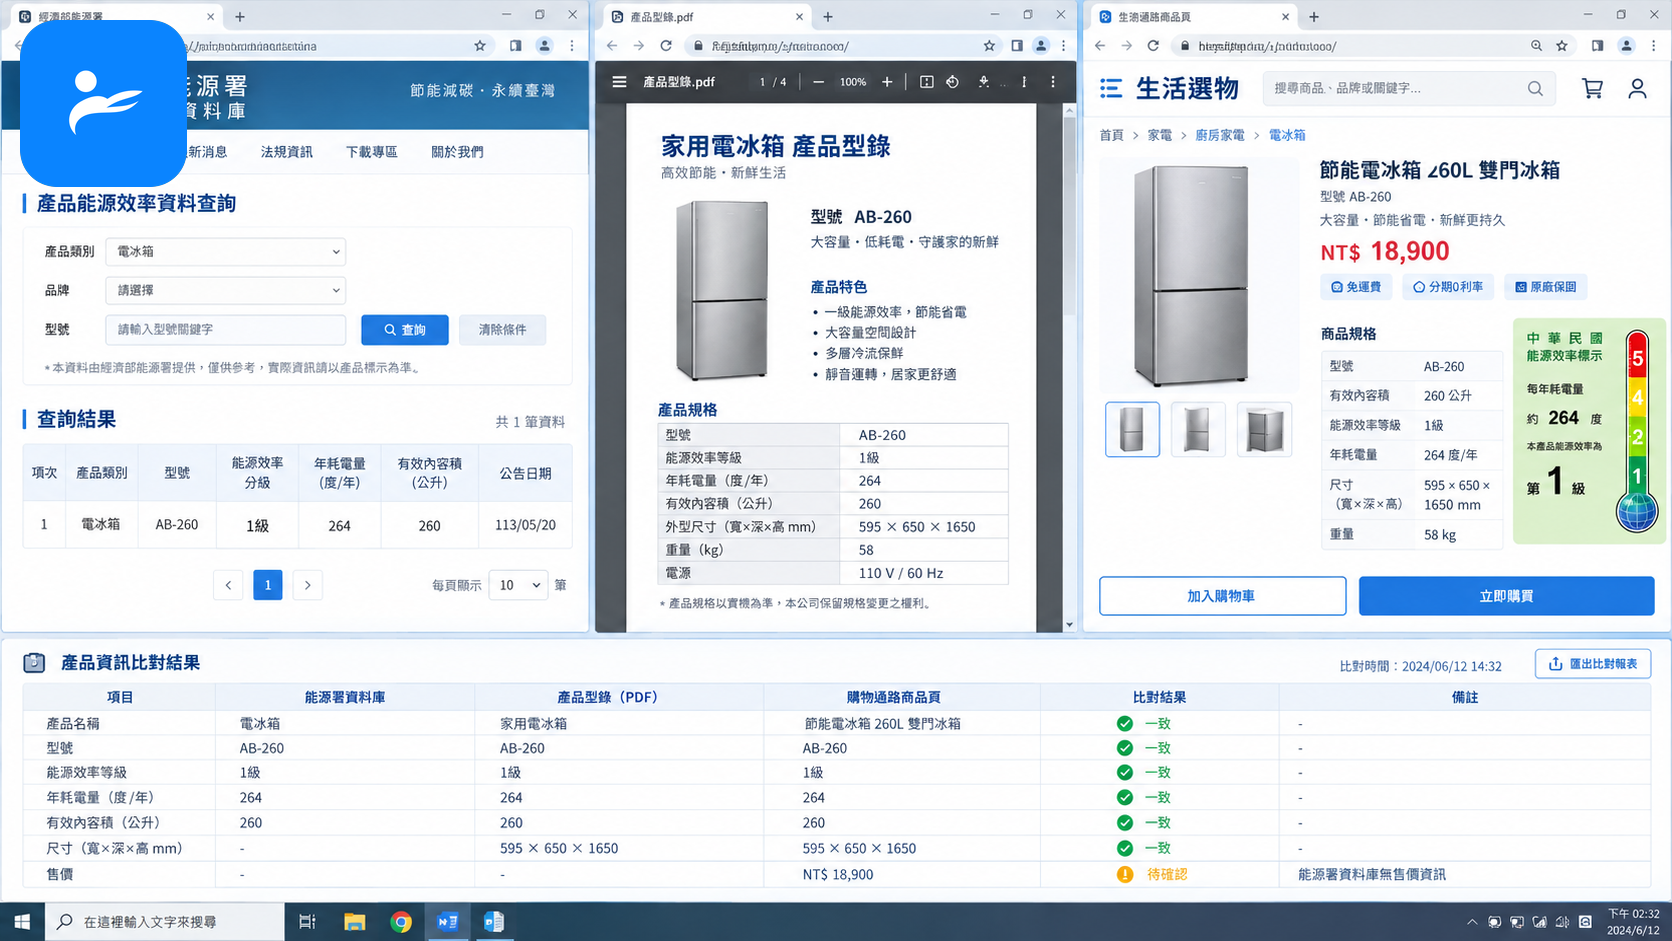The height and width of the screenshot is (941, 1672).
Task: Bookmark the PDF window page with star
Action: [x=989, y=46]
